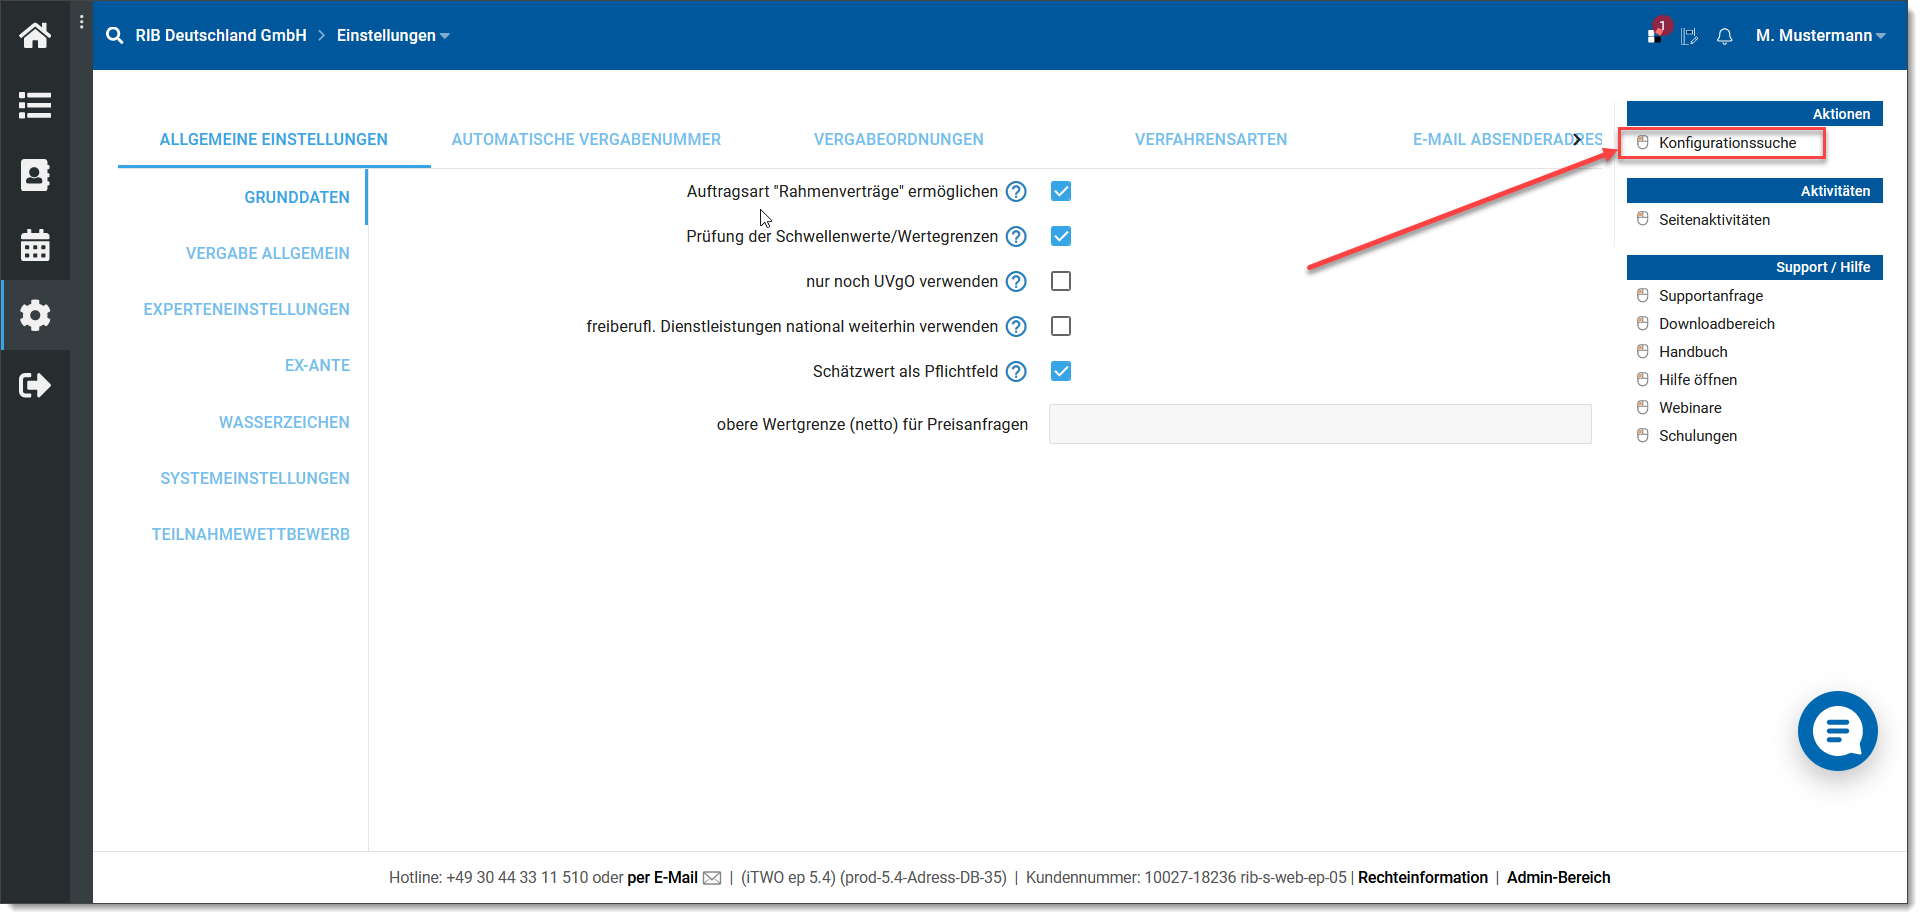
Task: Open Schulungen link
Action: pyautogui.click(x=1698, y=436)
